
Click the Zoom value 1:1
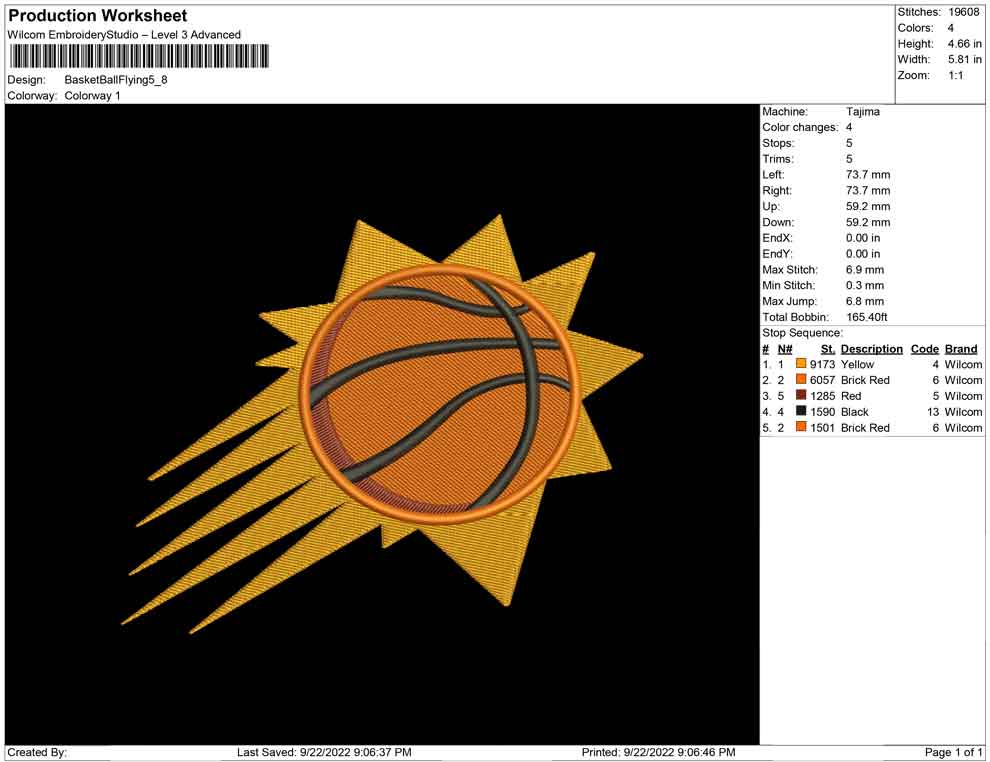[x=956, y=75]
